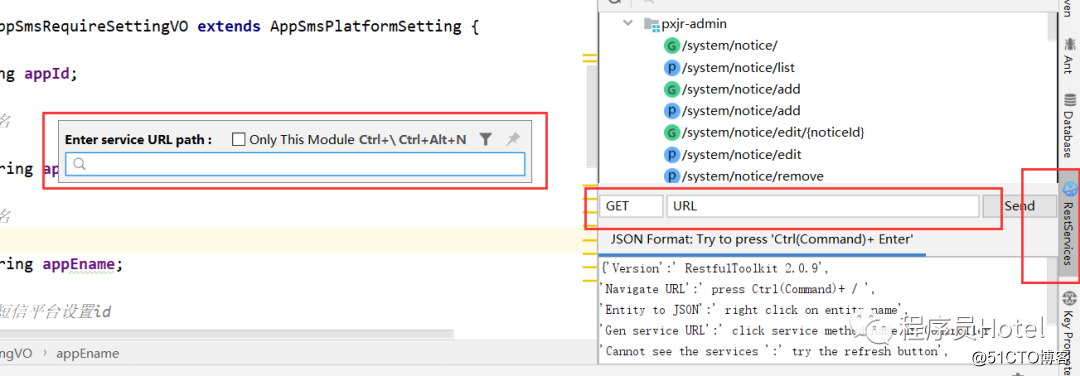Click 'Enter service URL path' label
The width and height of the screenshot is (1080, 376).
tap(138, 139)
